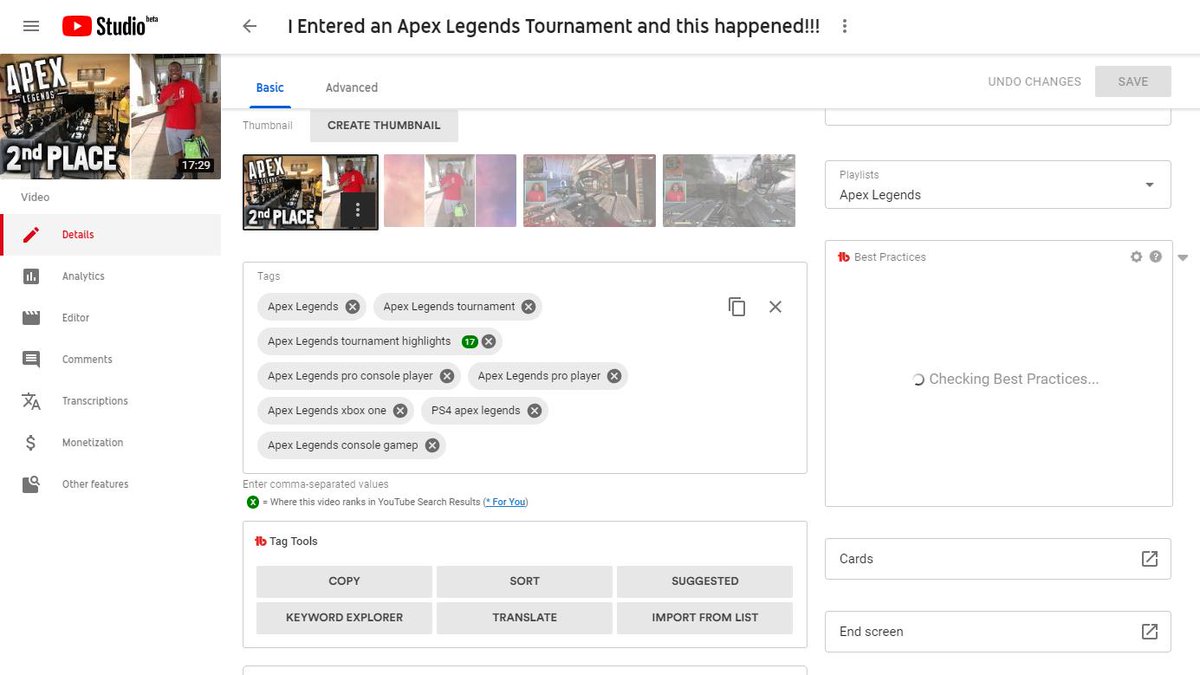Click the Transcriptions translate icon

(31, 401)
